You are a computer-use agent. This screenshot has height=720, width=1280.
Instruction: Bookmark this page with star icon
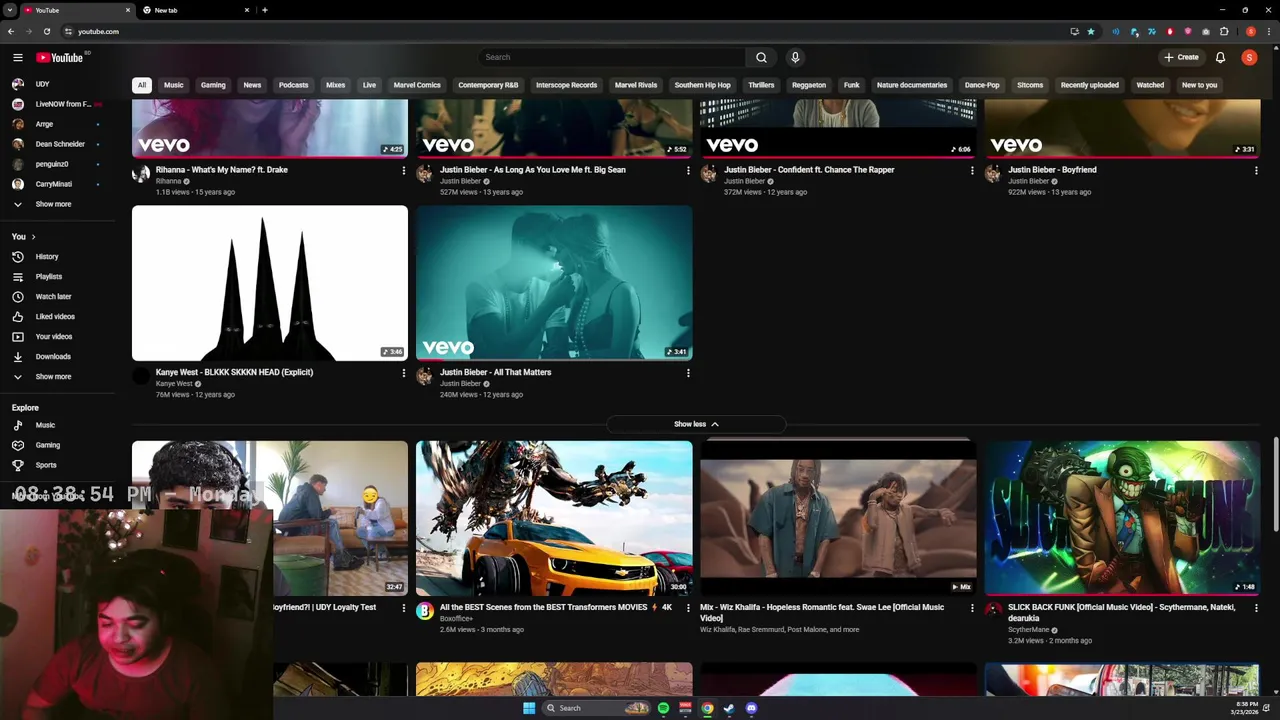(1091, 31)
